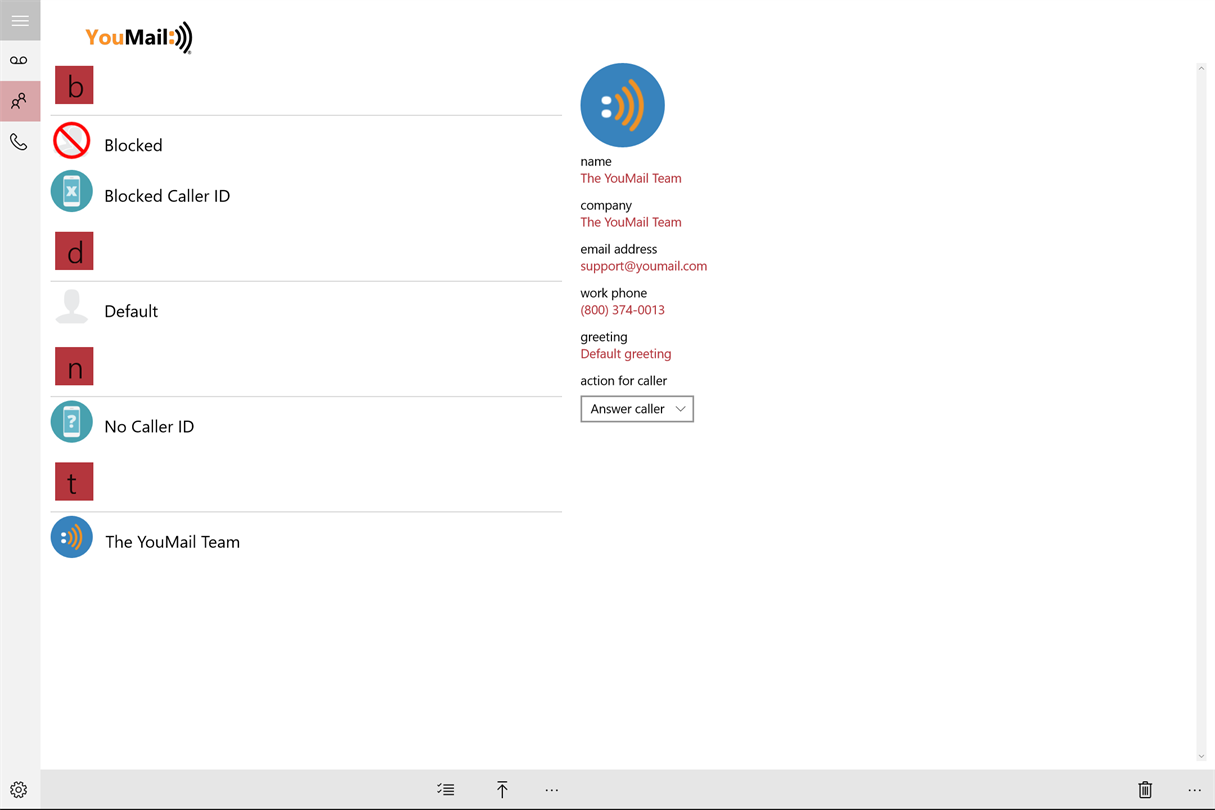Edit company field The YouMail Team
Viewport: 1215px width, 810px height.
[631, 222]
